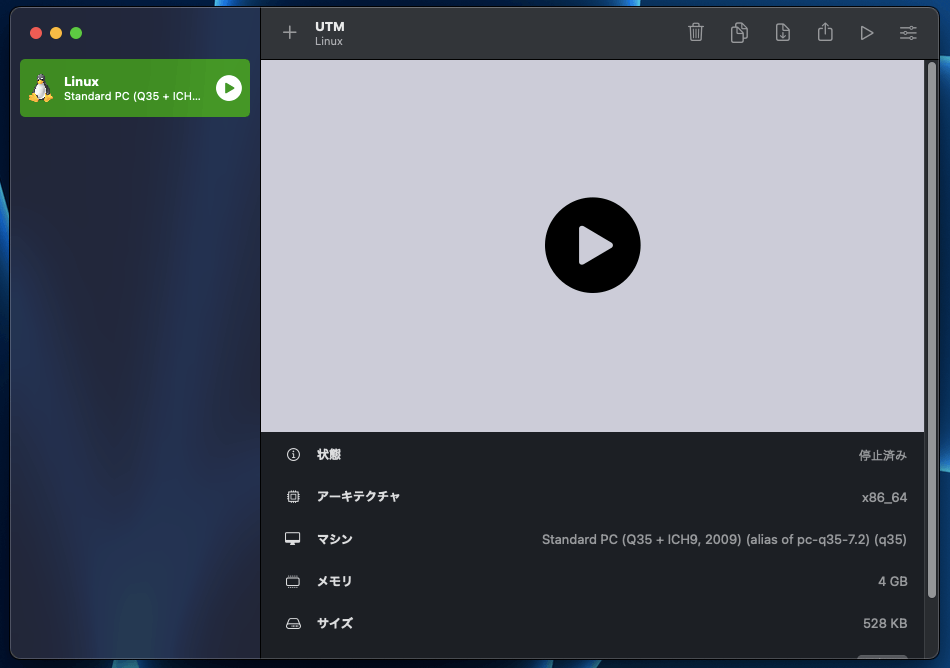Click the CPU chip icon next to アーキテクチャ
Screen dimensions: 950x668
click(x=293, y=497)
